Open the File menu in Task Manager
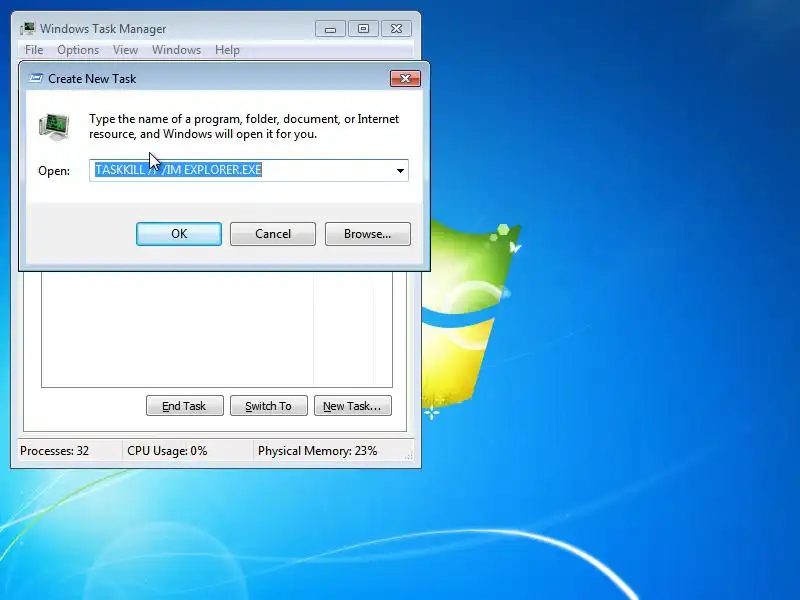This screenshot has height=600, width=800. point(34,50)
